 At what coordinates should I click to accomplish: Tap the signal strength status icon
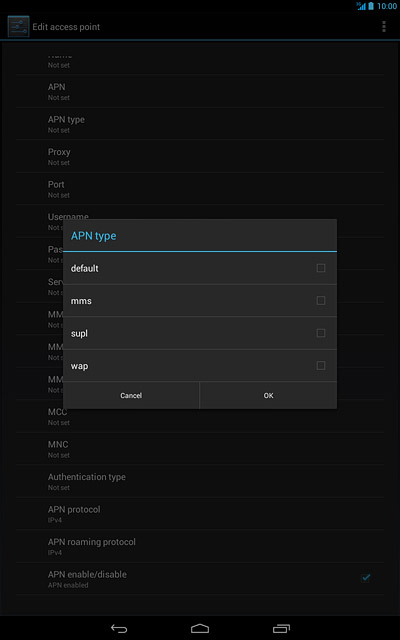click(361, 6)
